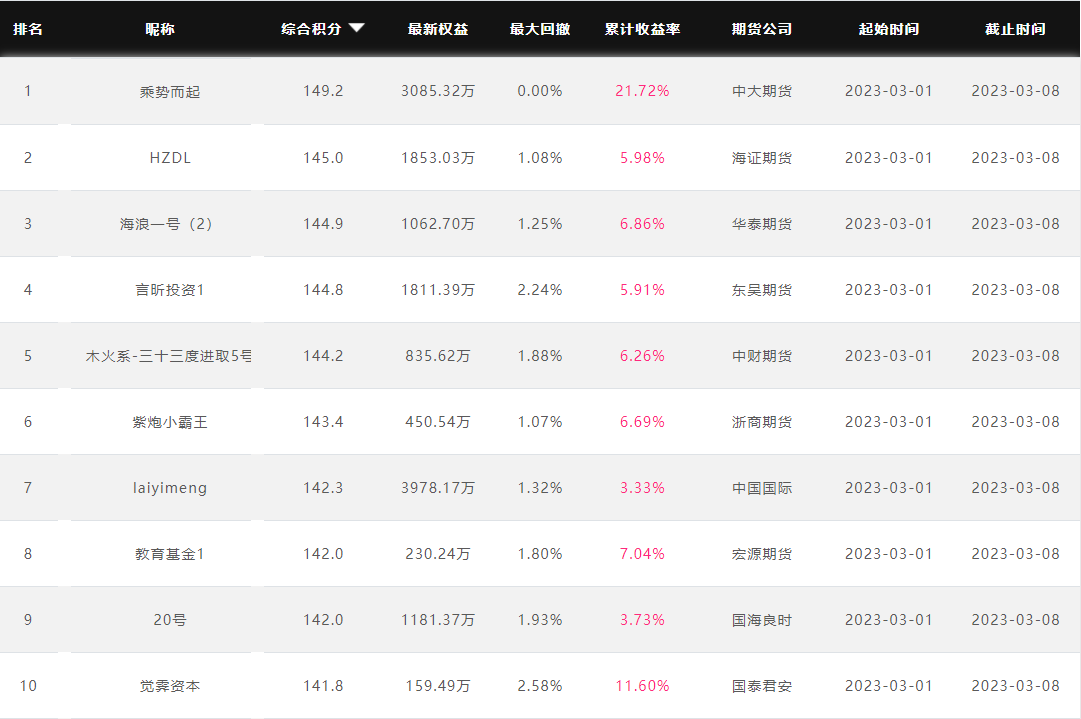The width and height of the screenshot is (1081, 719).
Task: Click cumulative return 6.26%
Action: point(643,356)
